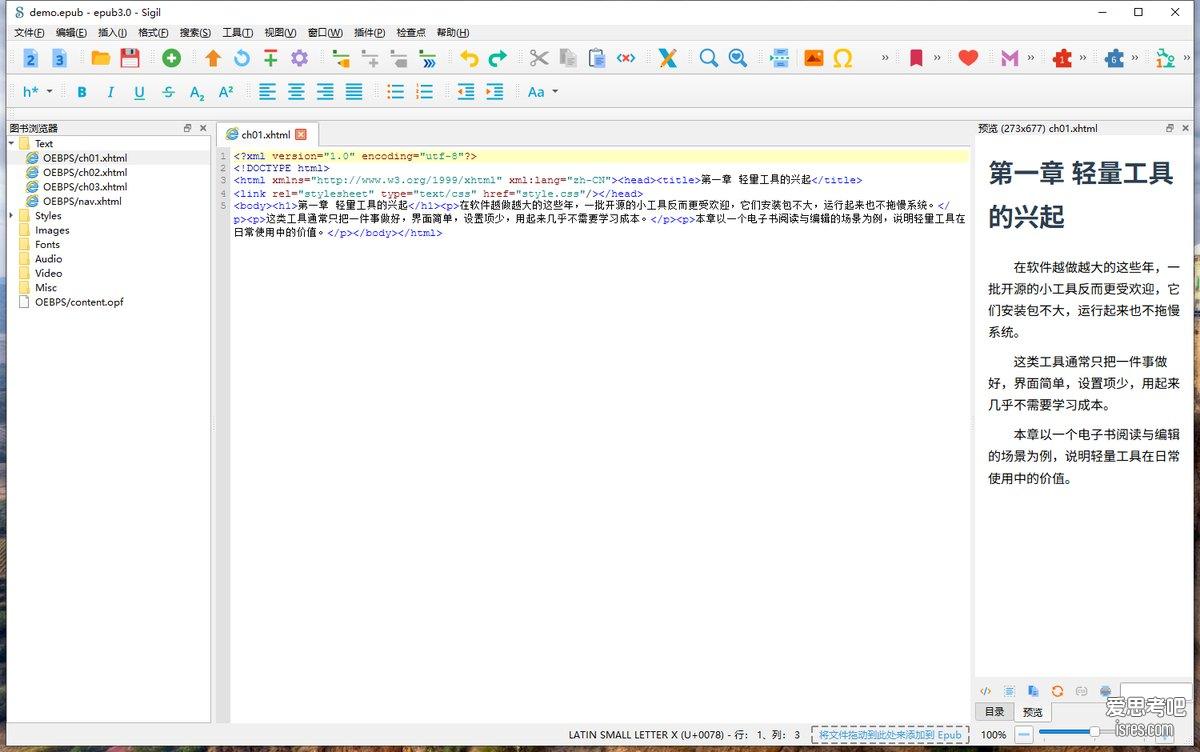Click the drop files to Epub area
This screenshot has width=1200, height=752.
tap(890, 734)
